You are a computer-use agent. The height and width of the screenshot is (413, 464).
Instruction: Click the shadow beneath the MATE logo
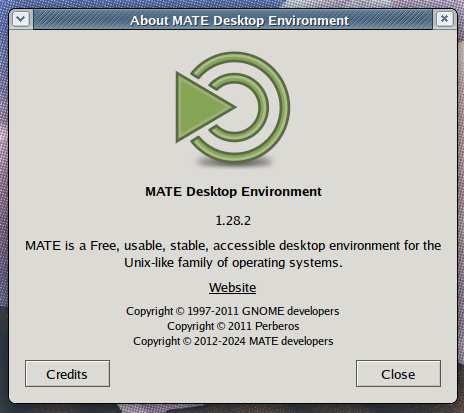[x=235, y=163]
